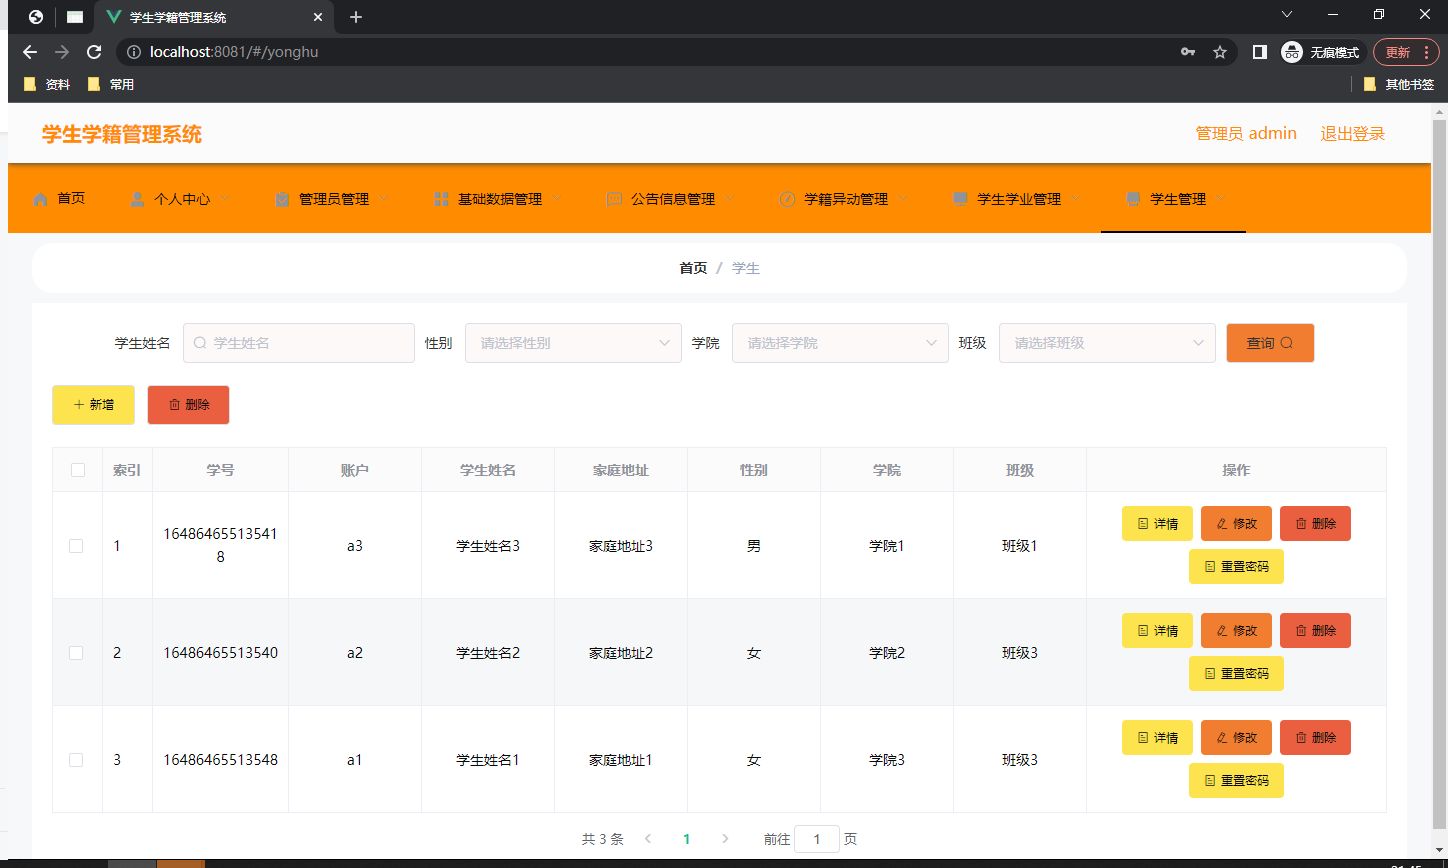1448x868 pixels.
Task: Check the row checkbox for 学生姓名2
Action: point(76,653)
